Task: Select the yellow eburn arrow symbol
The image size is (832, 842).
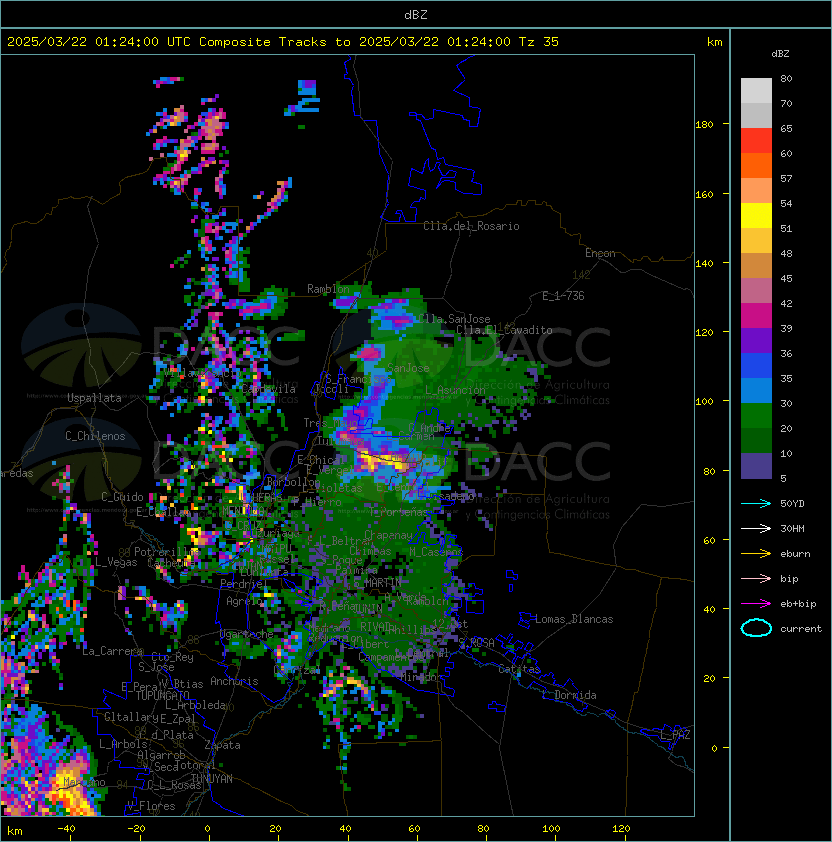Action: point(756,554)
